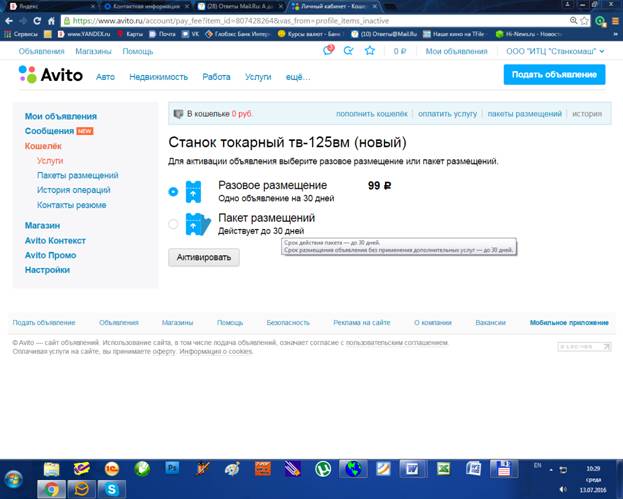The height and width of the screenshot is (499, 623).
Task: Open история link in wallet bar
Action: click(587, 114)
